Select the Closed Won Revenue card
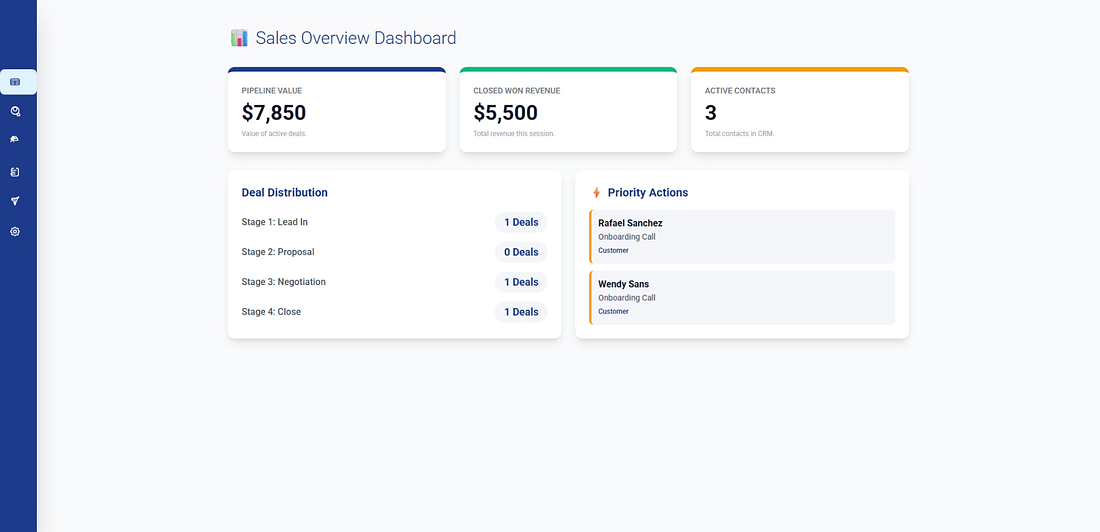The width and height of the screenshot is (1100, 532). (x=568, y=109)
